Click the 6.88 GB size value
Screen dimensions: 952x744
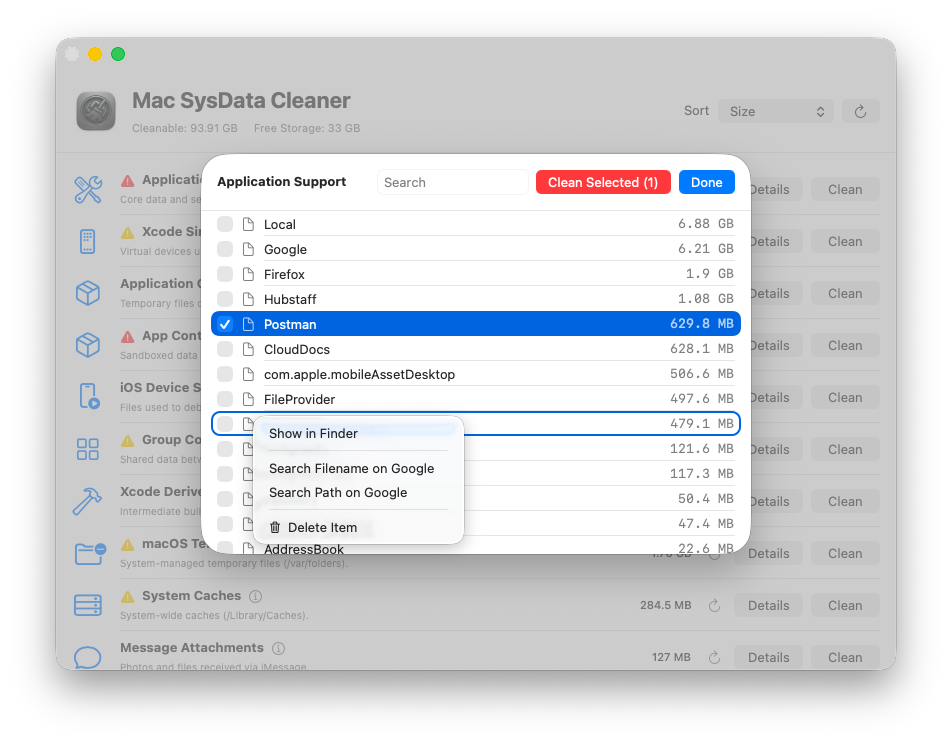tap(706, 224)
